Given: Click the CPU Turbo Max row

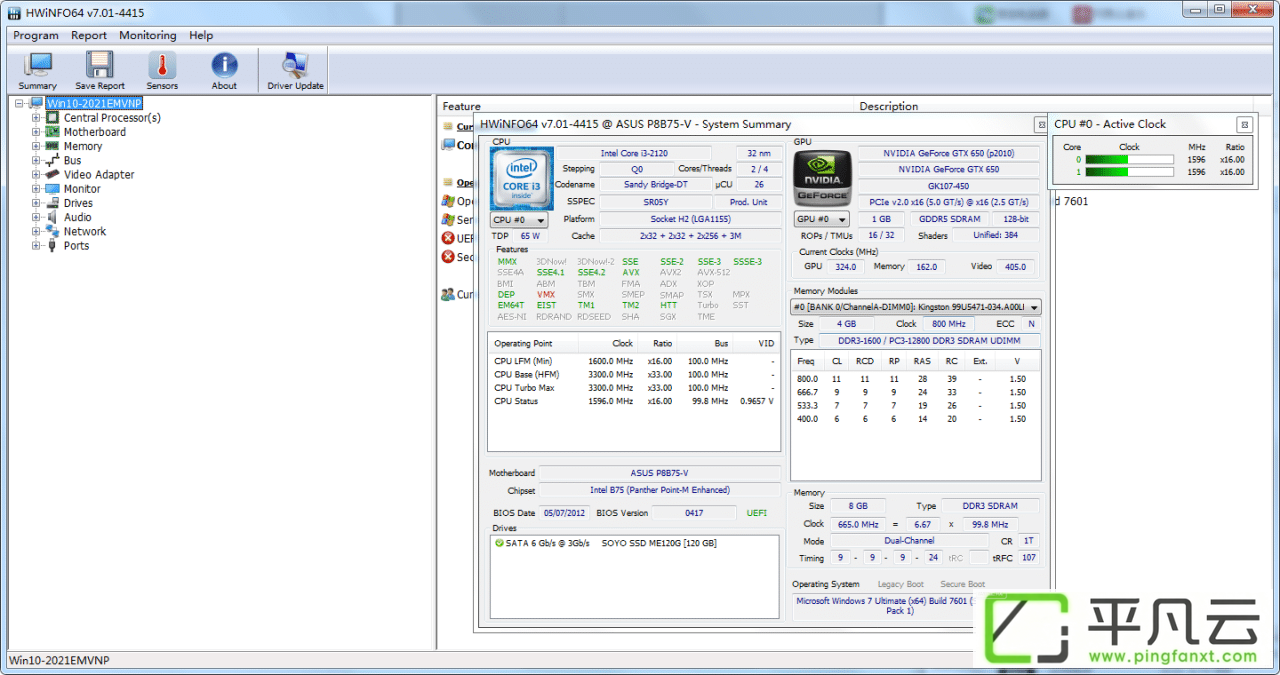Looking at the screenshot, I should tap(634, 388).
